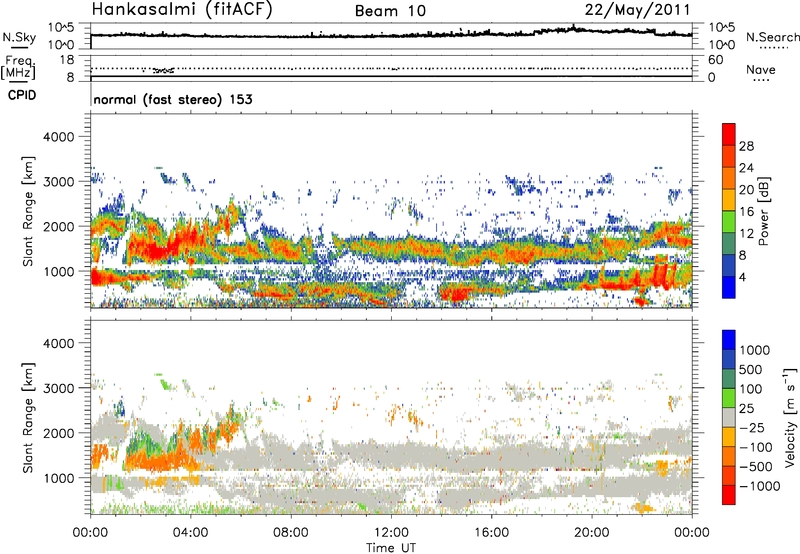Click the 04:00 time tick label

pos(190,533)
